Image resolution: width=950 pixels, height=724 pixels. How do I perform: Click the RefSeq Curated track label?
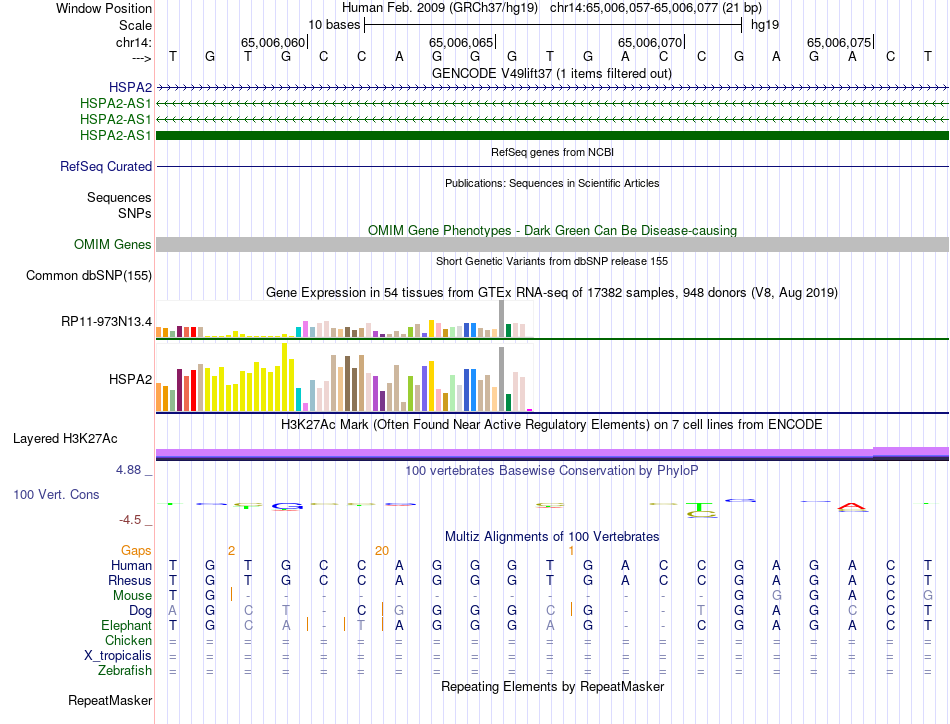(x=106, y=166)
